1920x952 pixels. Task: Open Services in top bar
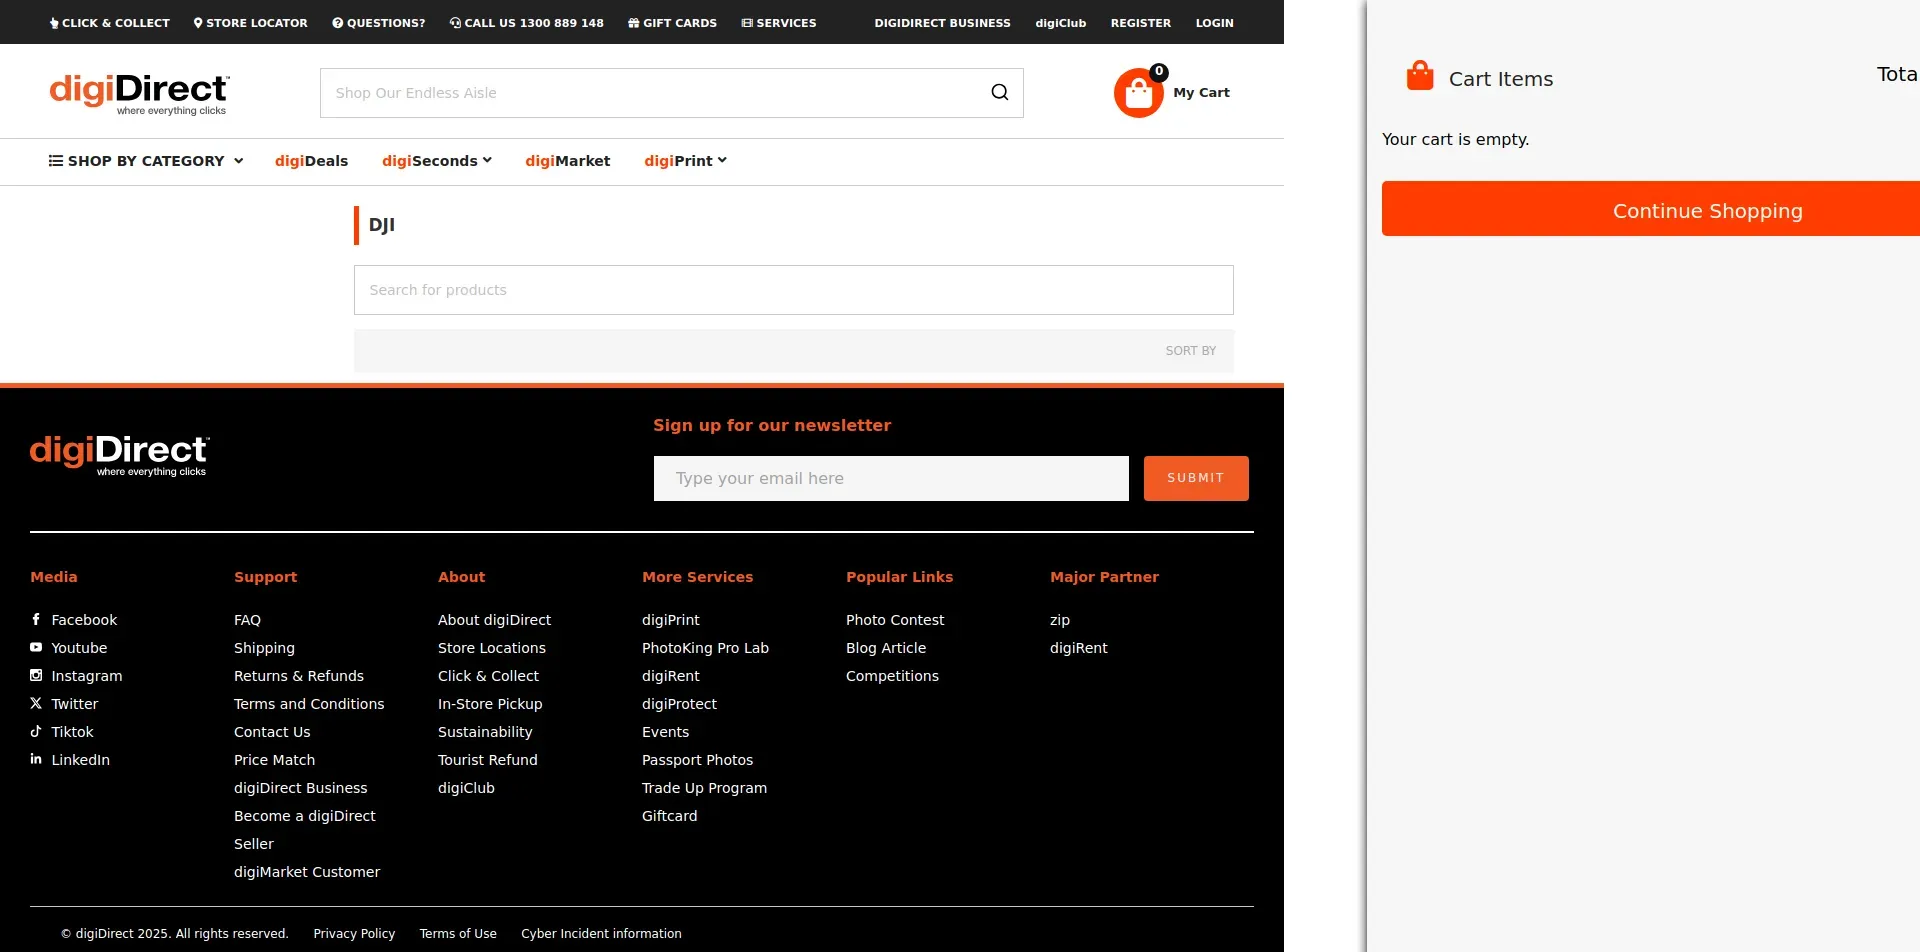pos(778,22)
